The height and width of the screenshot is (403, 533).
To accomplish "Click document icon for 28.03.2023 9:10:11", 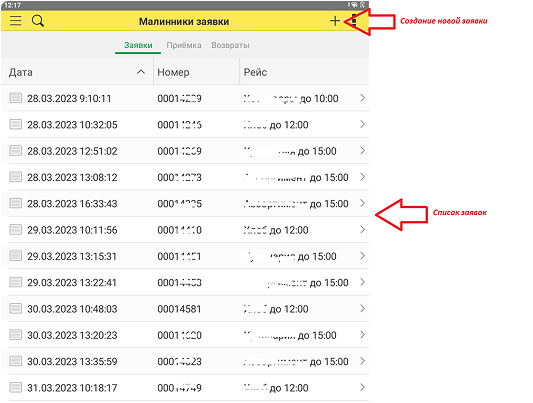I will click(16, 98).
